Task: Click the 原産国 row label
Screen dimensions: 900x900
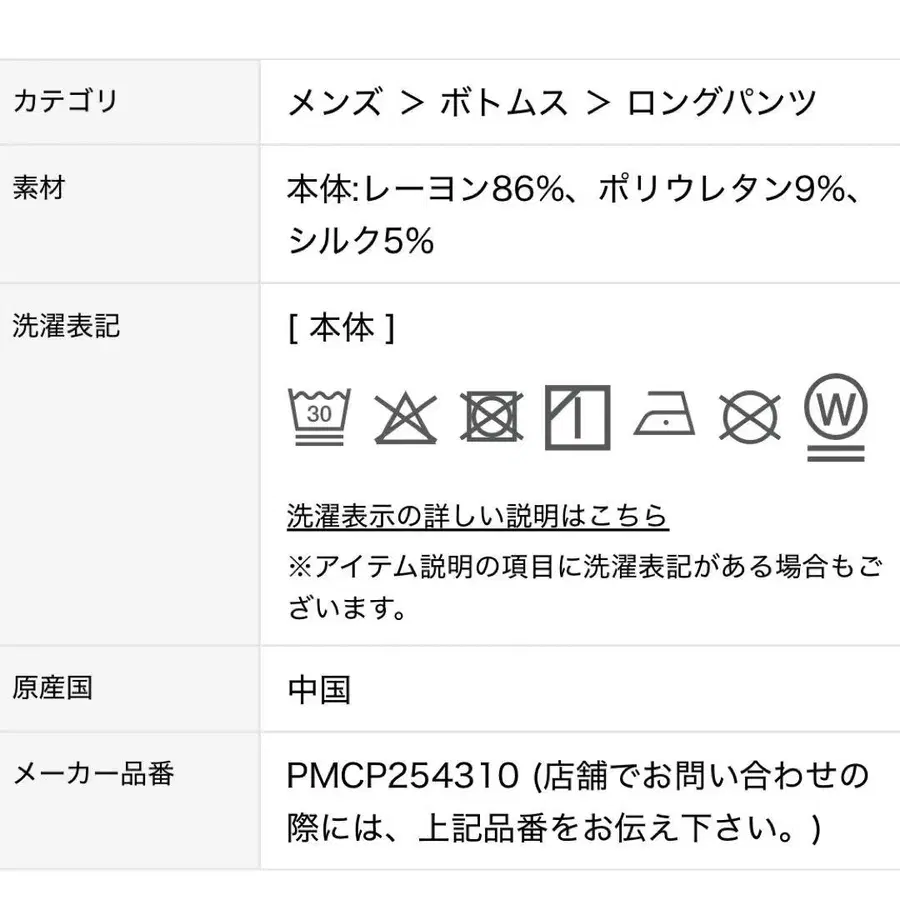Action: click(52, 688)
